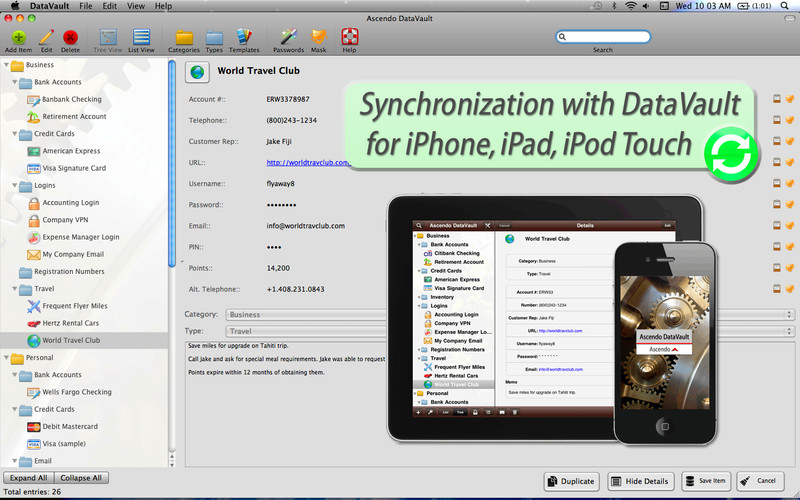Switch to Tree View
Image resolution: width=800 pixels, height=500 pixels.
click(x=107, y=37)
